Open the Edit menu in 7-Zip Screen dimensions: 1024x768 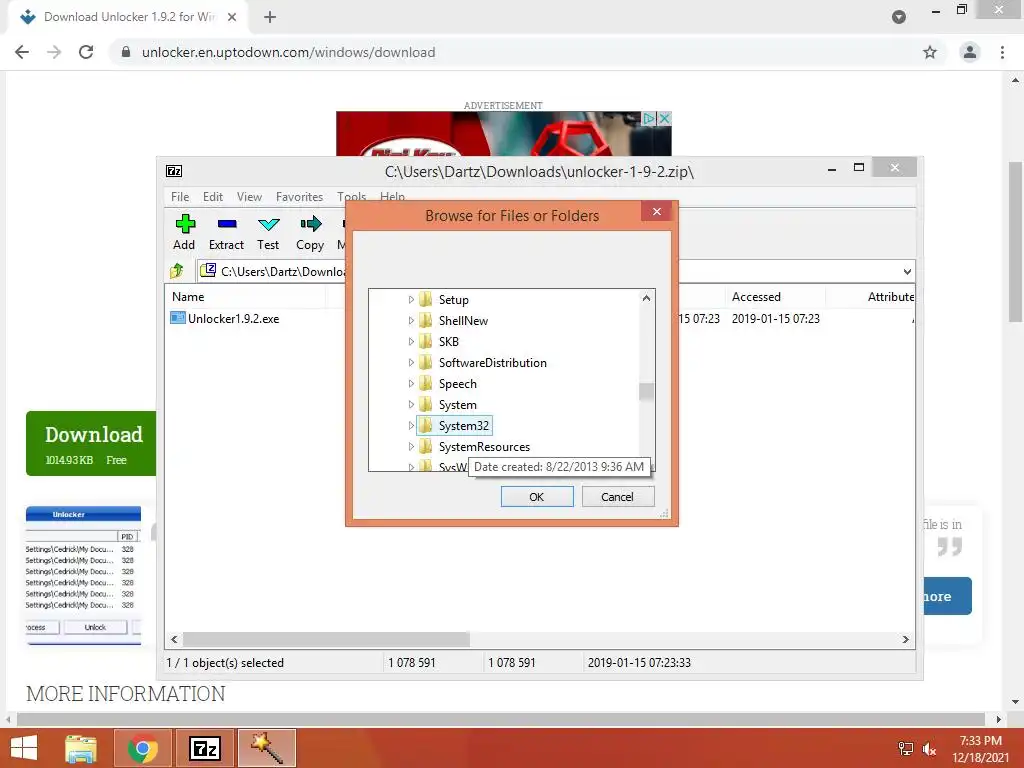point(213,197)
